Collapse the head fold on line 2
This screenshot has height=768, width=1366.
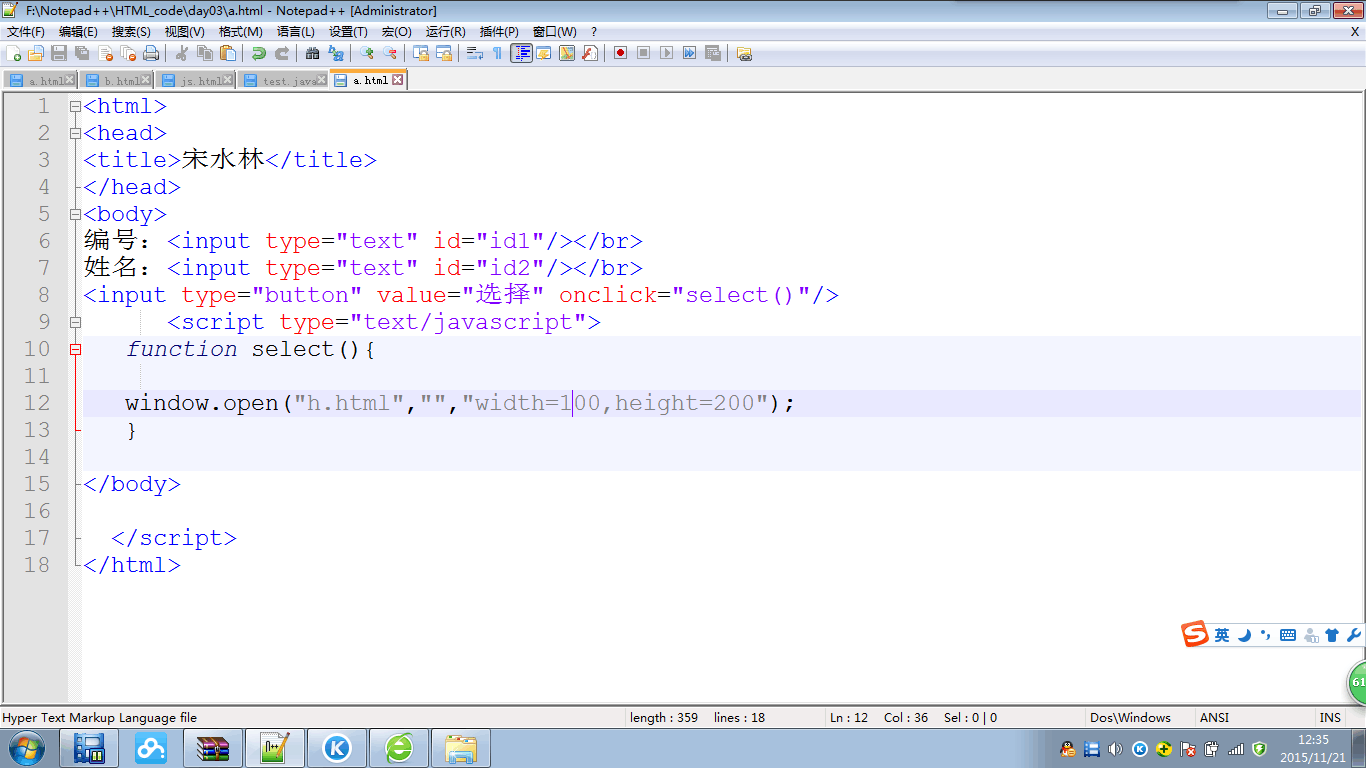(75, 133)
